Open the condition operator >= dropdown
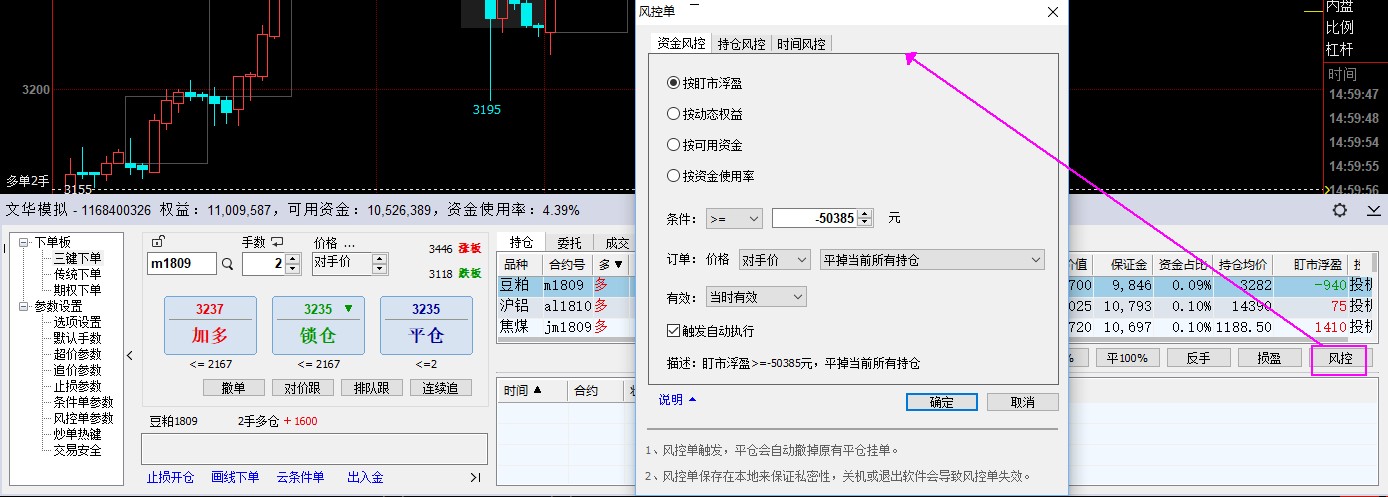This screenshot has width=1388, height=497. [734, 218]
